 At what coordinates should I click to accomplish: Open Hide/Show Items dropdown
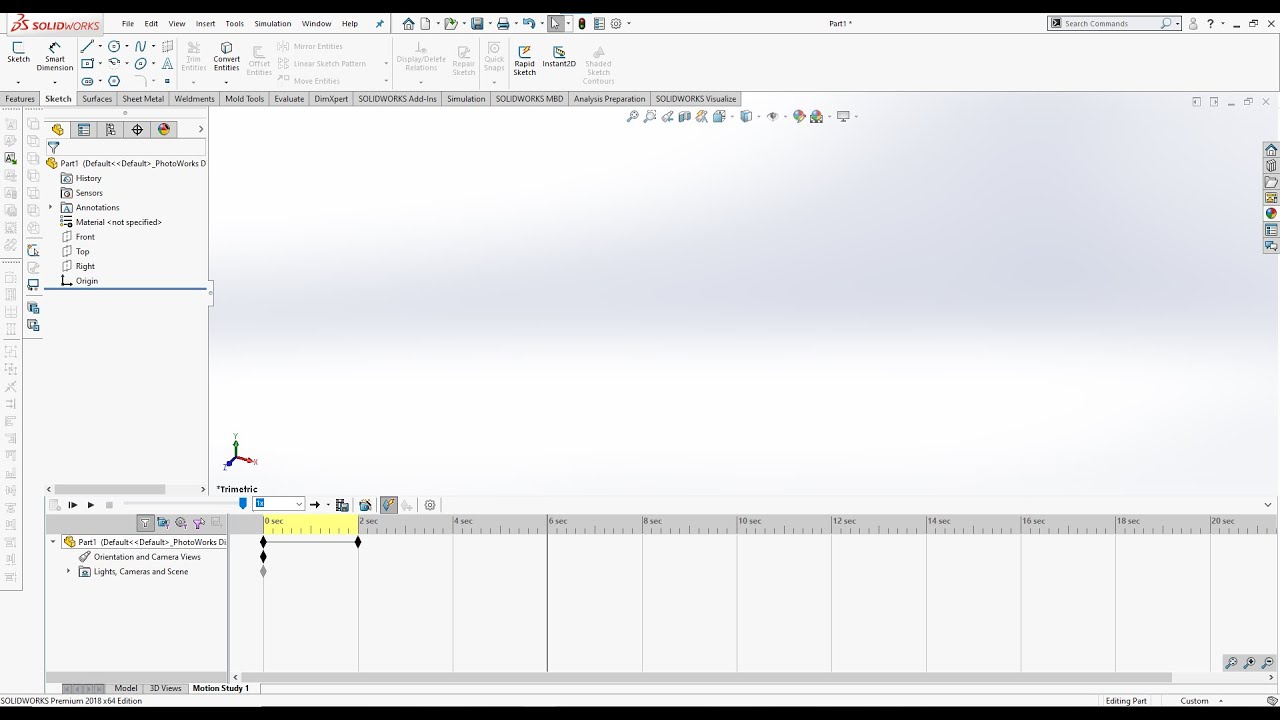pyautogui.click(x=786, y=117)
